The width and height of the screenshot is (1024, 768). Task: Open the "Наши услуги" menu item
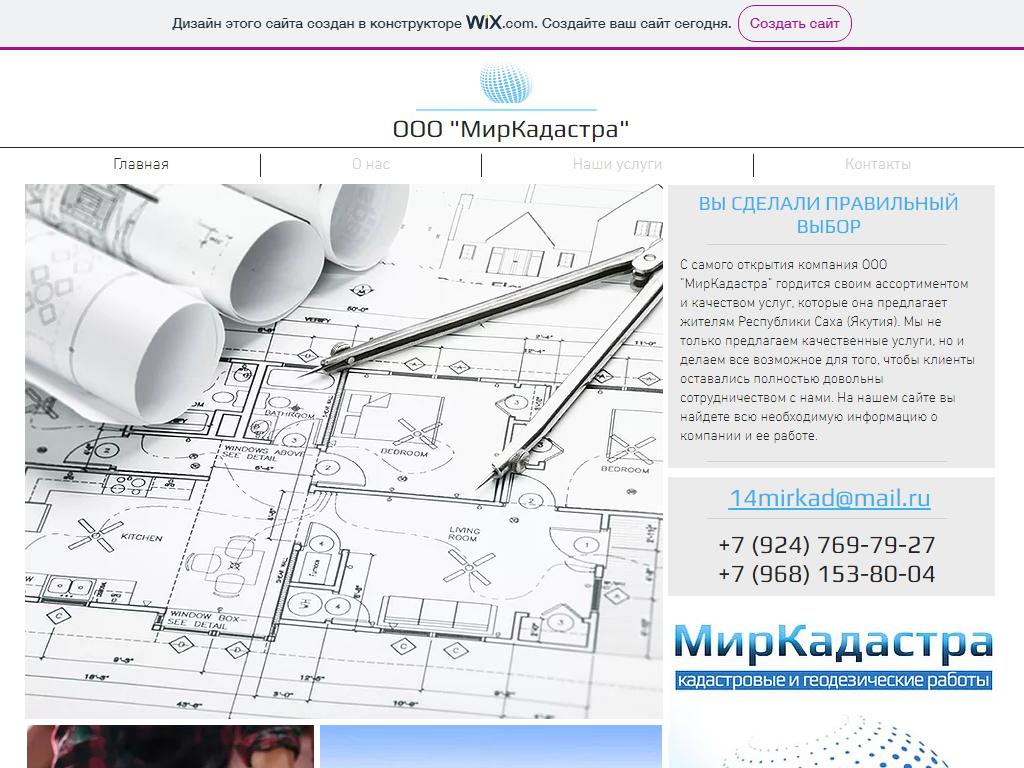(617, 165)
